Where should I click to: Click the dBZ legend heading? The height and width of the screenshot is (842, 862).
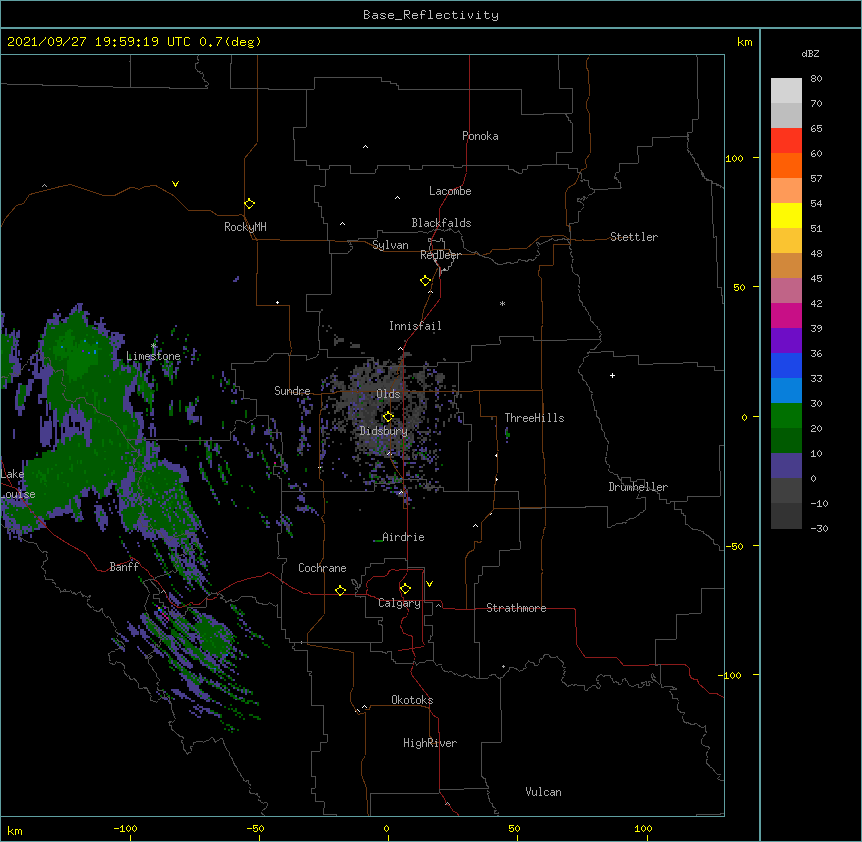810,53
